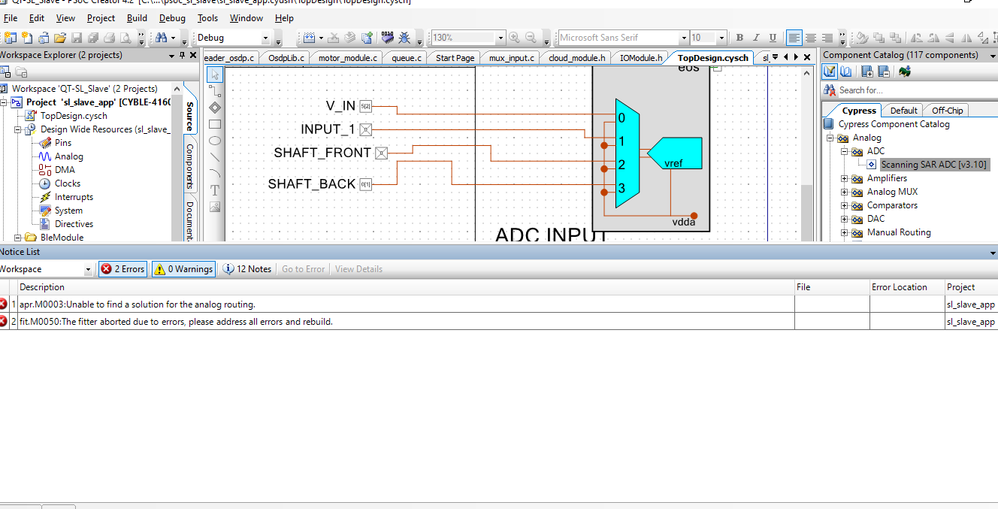Screen dimensions: 998x509
Task: Click the Description column header
Action: point(406,287)
